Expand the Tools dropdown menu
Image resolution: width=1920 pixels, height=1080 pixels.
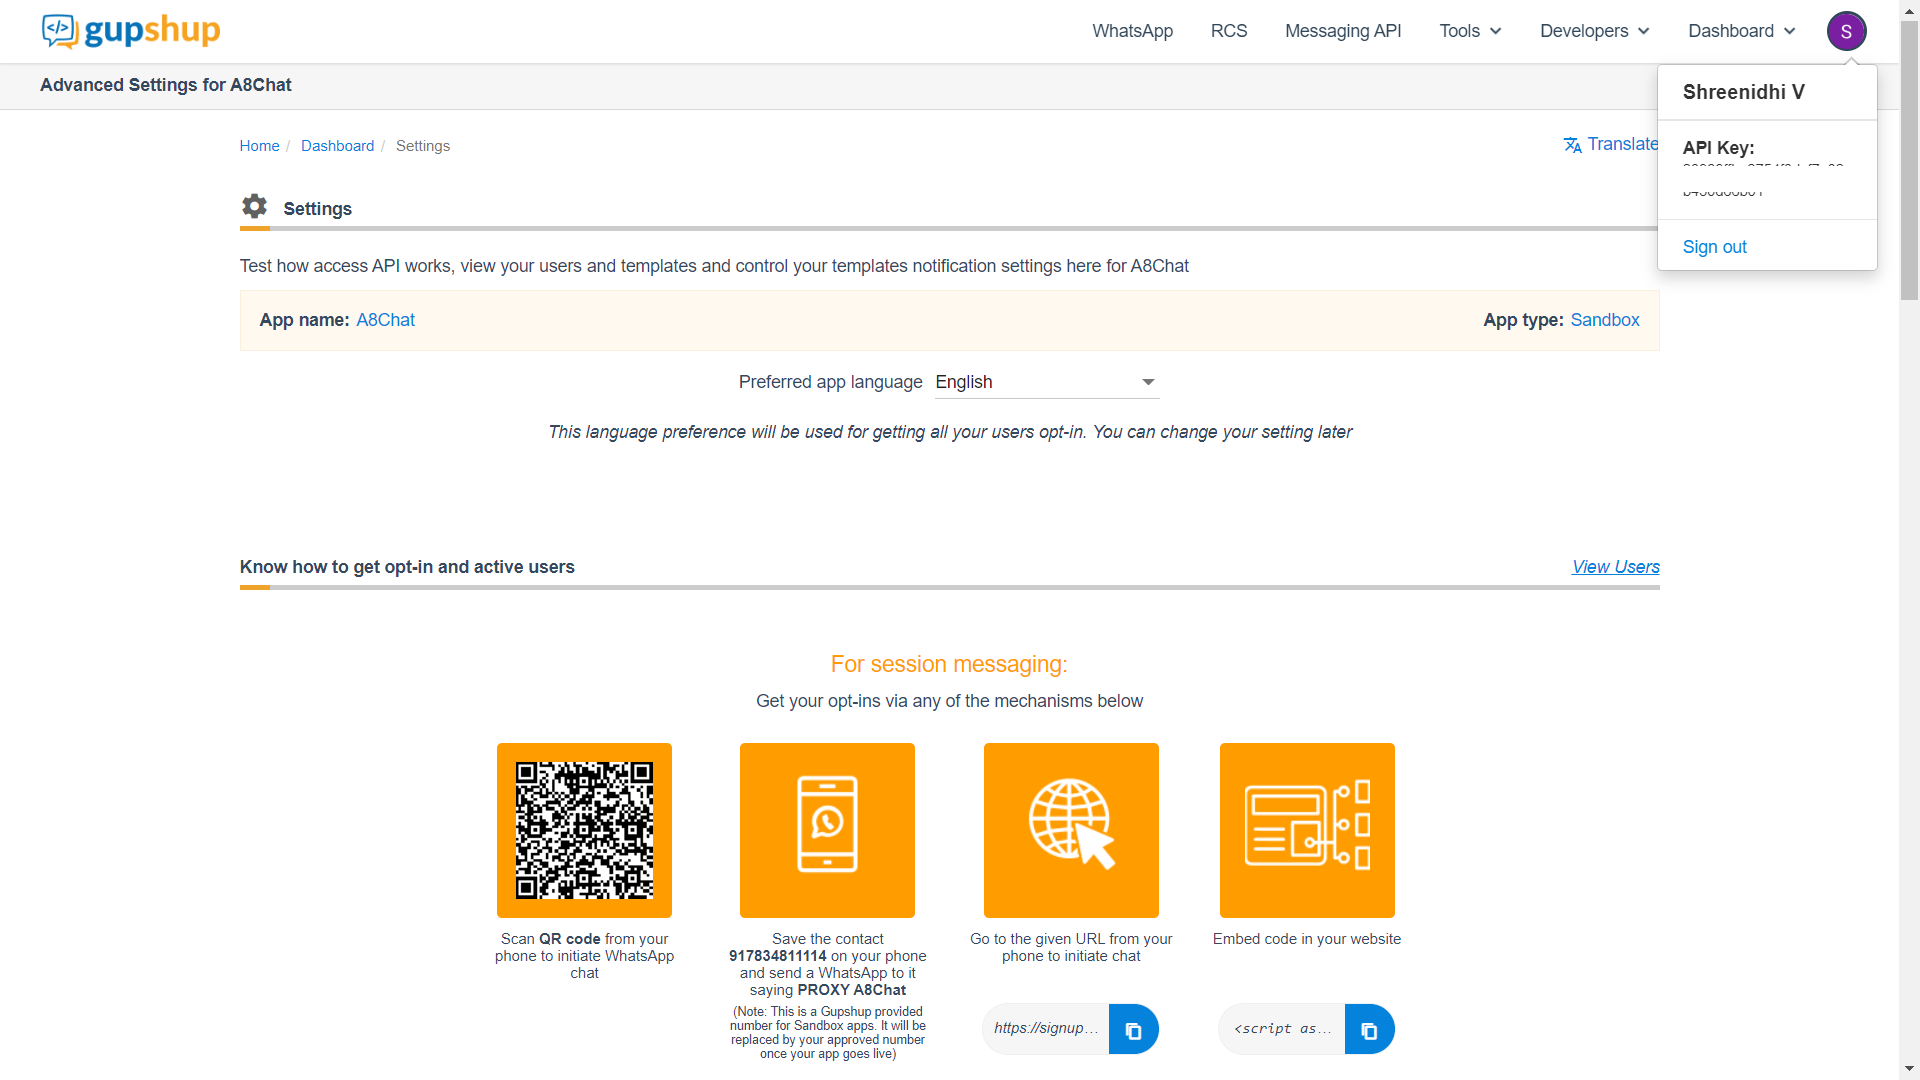[x=1470, y=31]
